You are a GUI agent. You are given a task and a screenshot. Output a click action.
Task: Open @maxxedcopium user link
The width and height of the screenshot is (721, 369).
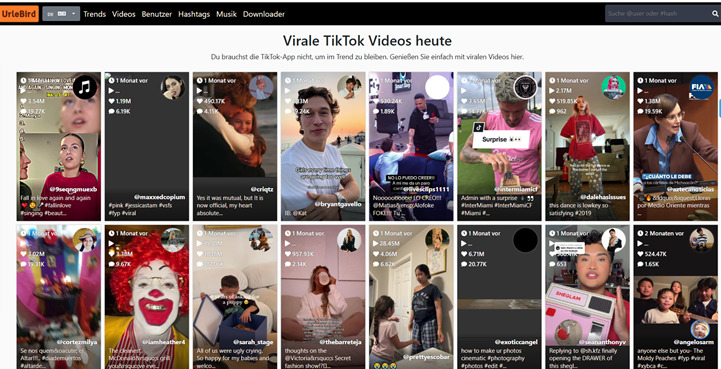(160, 197)
